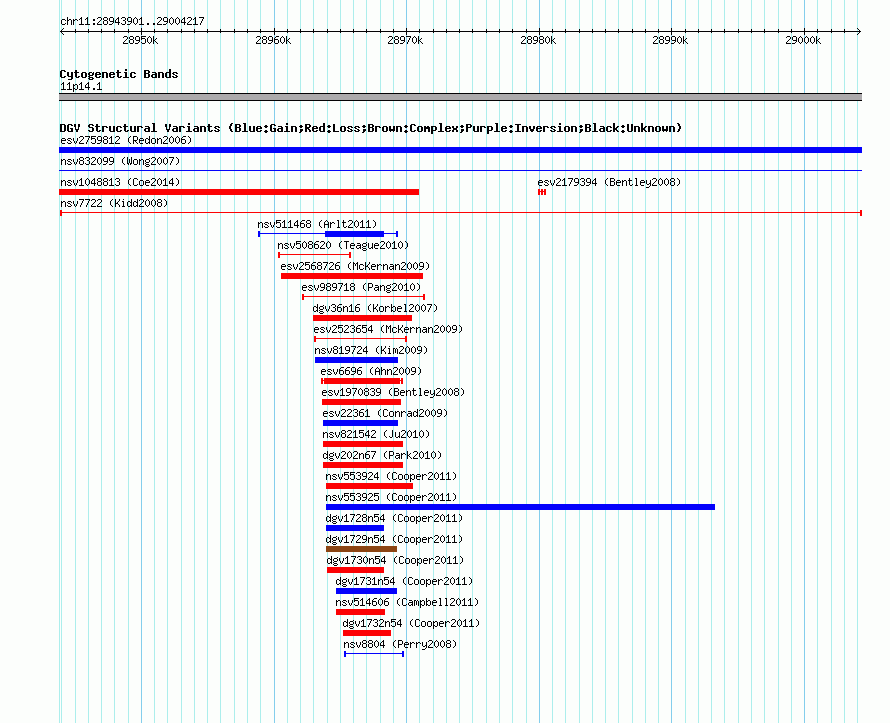This screenshot has height=723, width=890.
Task: Click the 28960k ruler label
Action: (273, 40)
